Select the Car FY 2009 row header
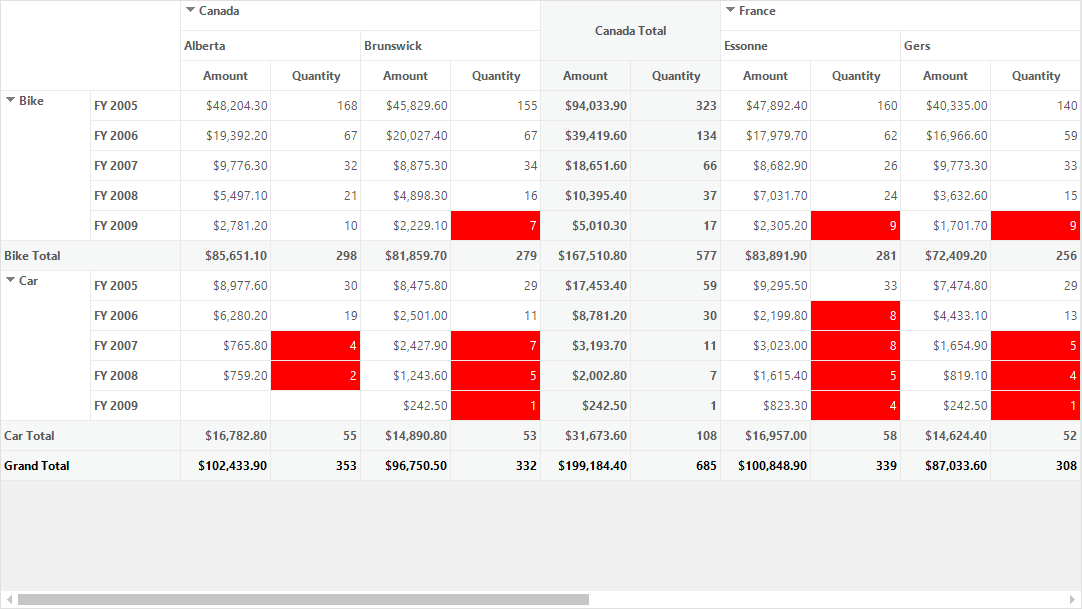Image resolution: width=1082 pixels, height=609 pixels. (x=135, y=406)
